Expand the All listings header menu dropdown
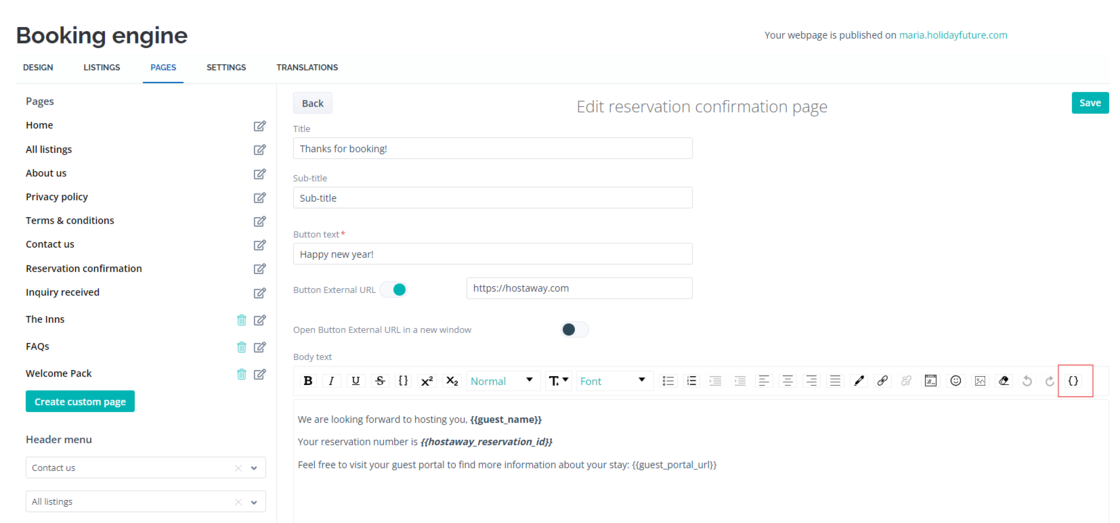Image resolution: width=1120 pixels, height=523 pixels. [x=254, y=502]
